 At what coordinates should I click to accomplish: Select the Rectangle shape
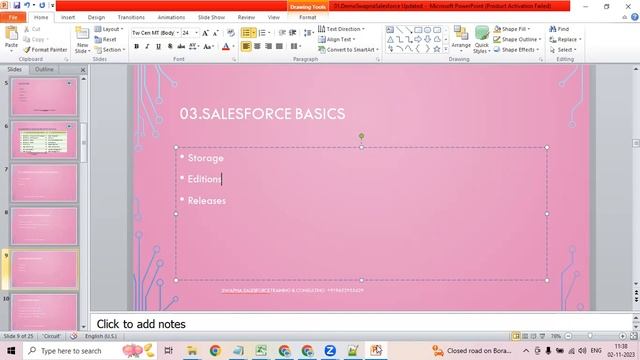418,30
